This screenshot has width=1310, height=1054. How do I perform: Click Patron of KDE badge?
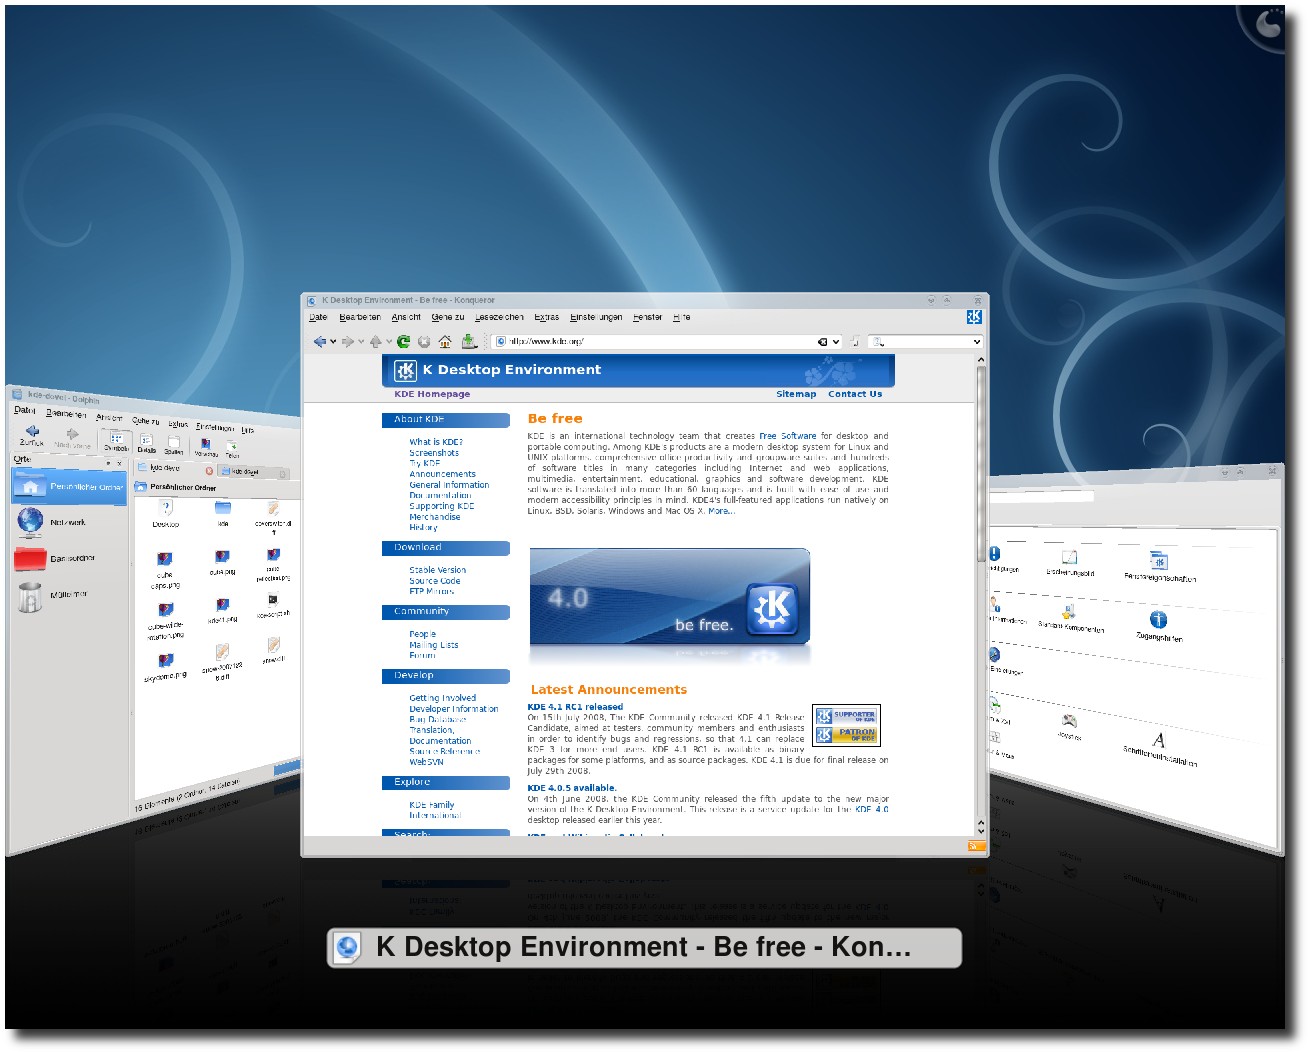846,735
